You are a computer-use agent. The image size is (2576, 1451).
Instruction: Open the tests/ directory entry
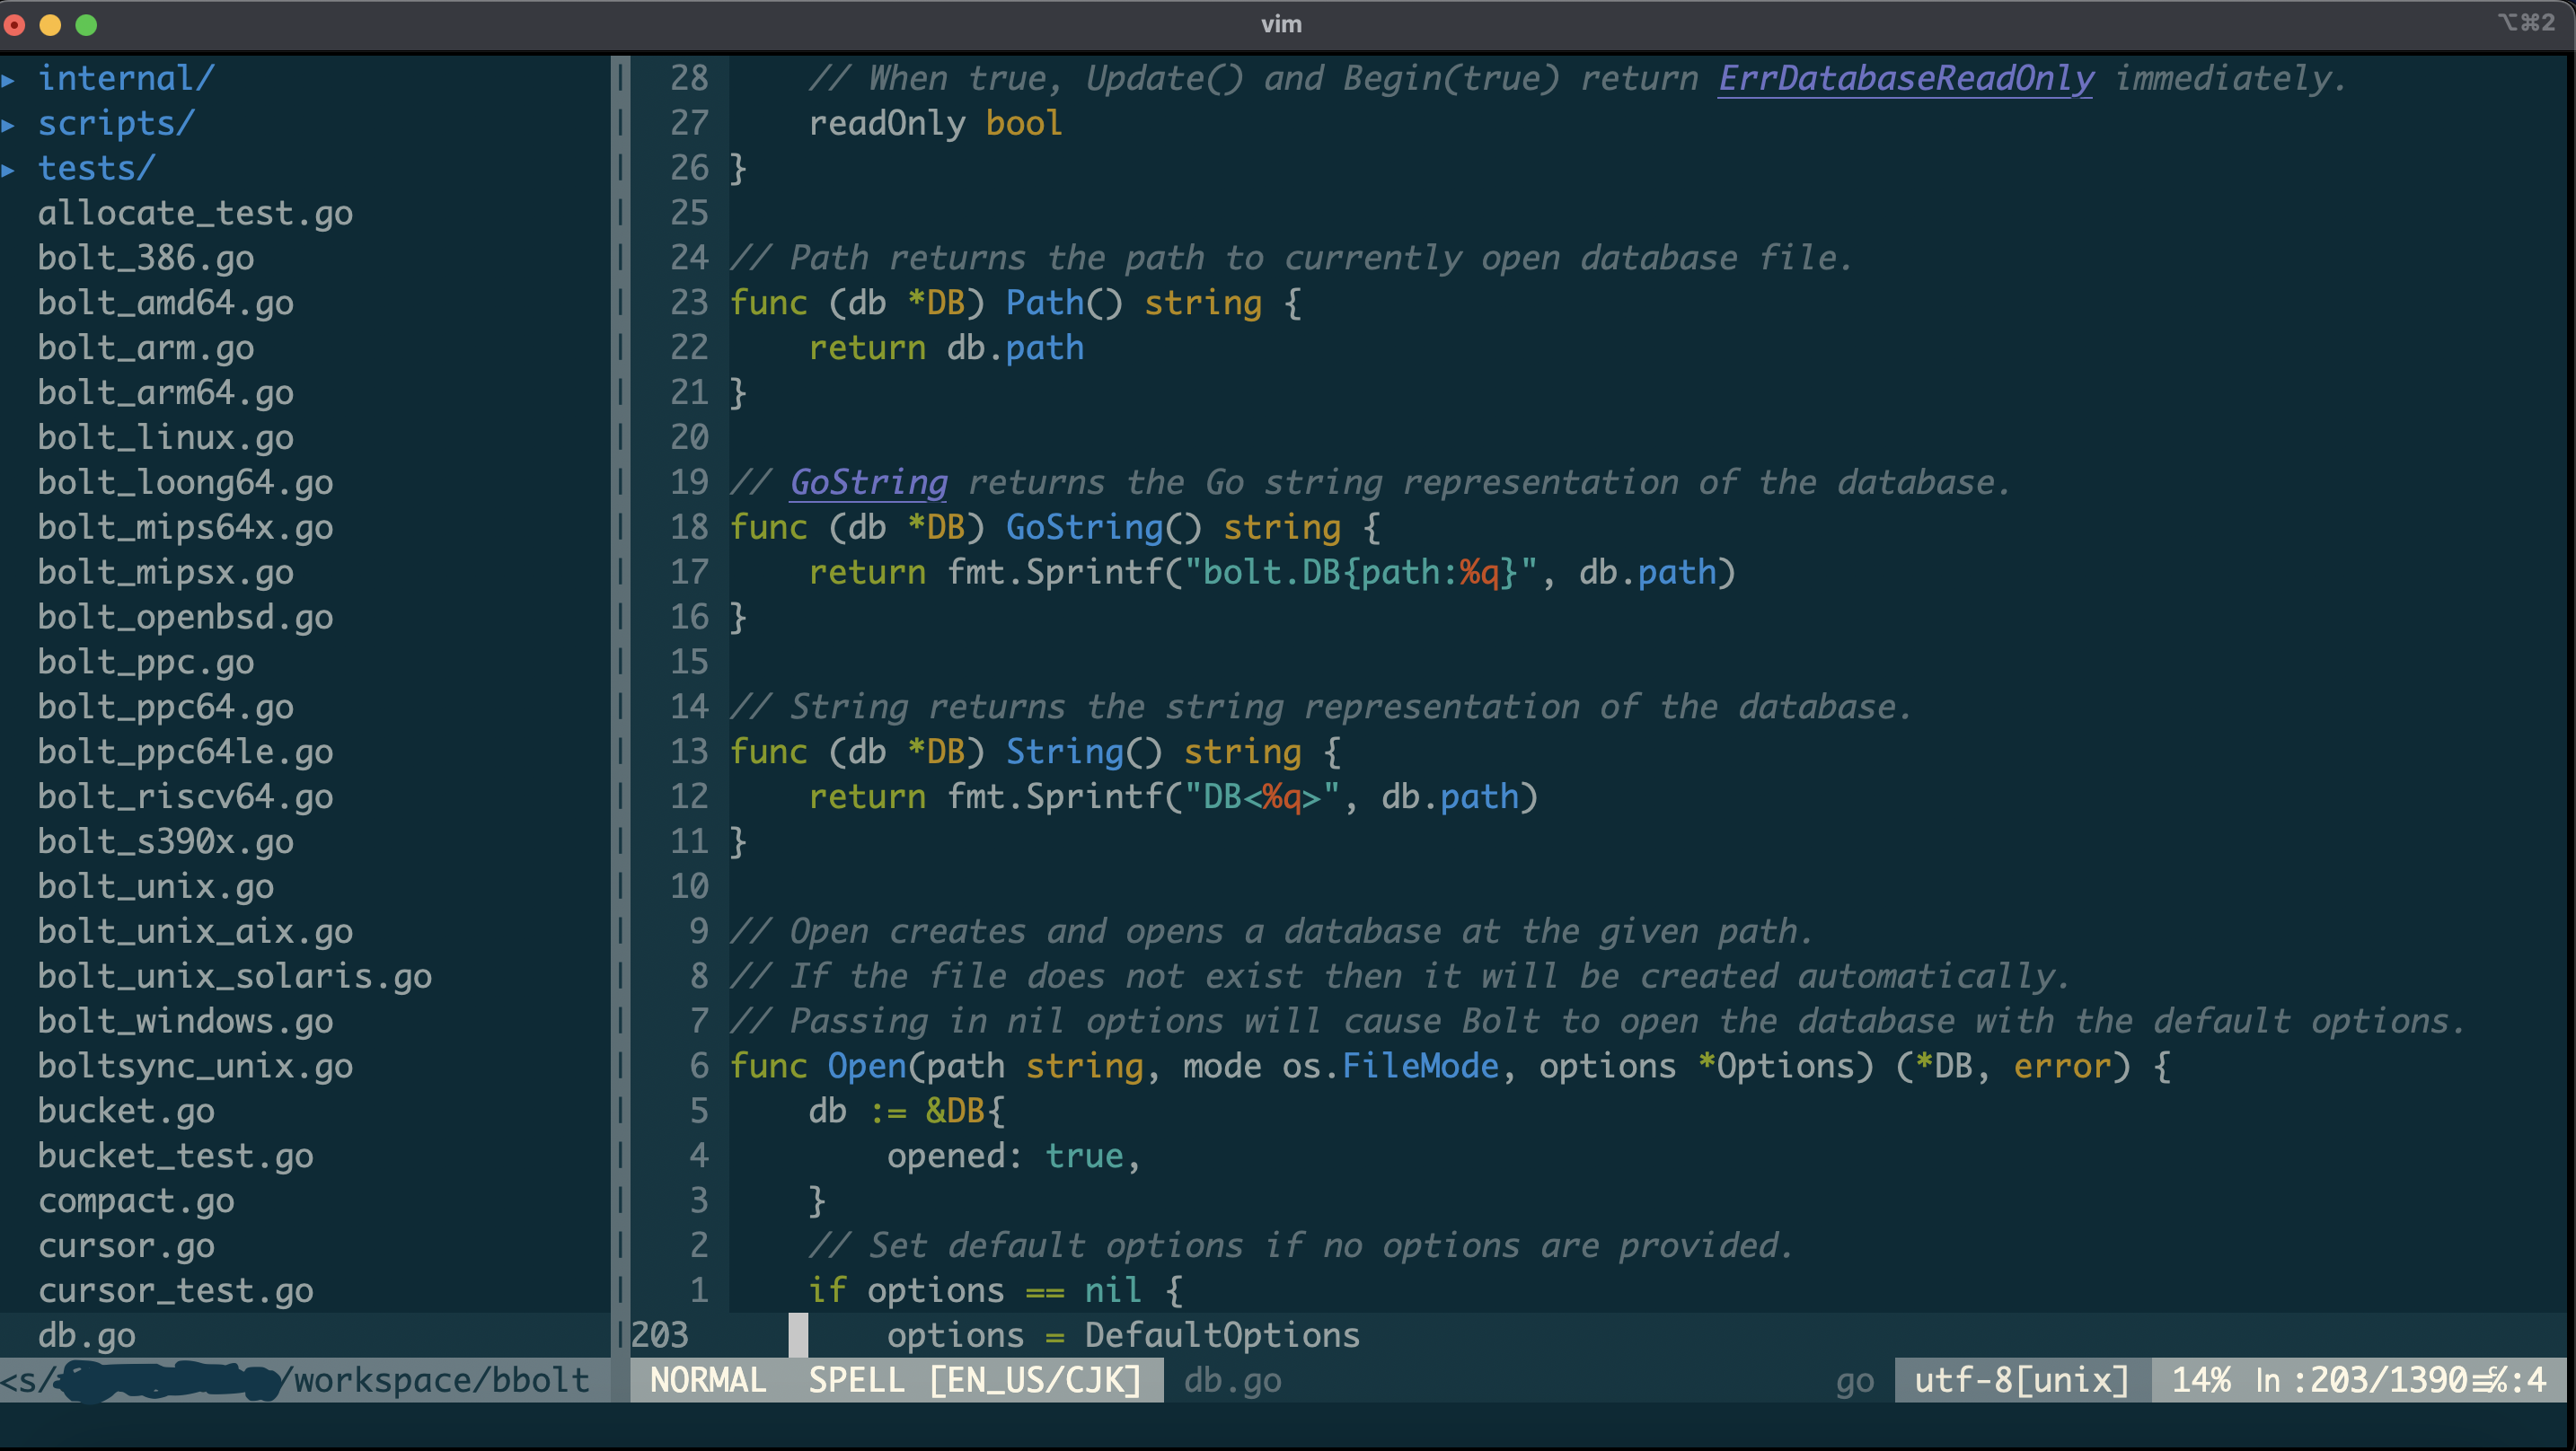click(97, 168)
